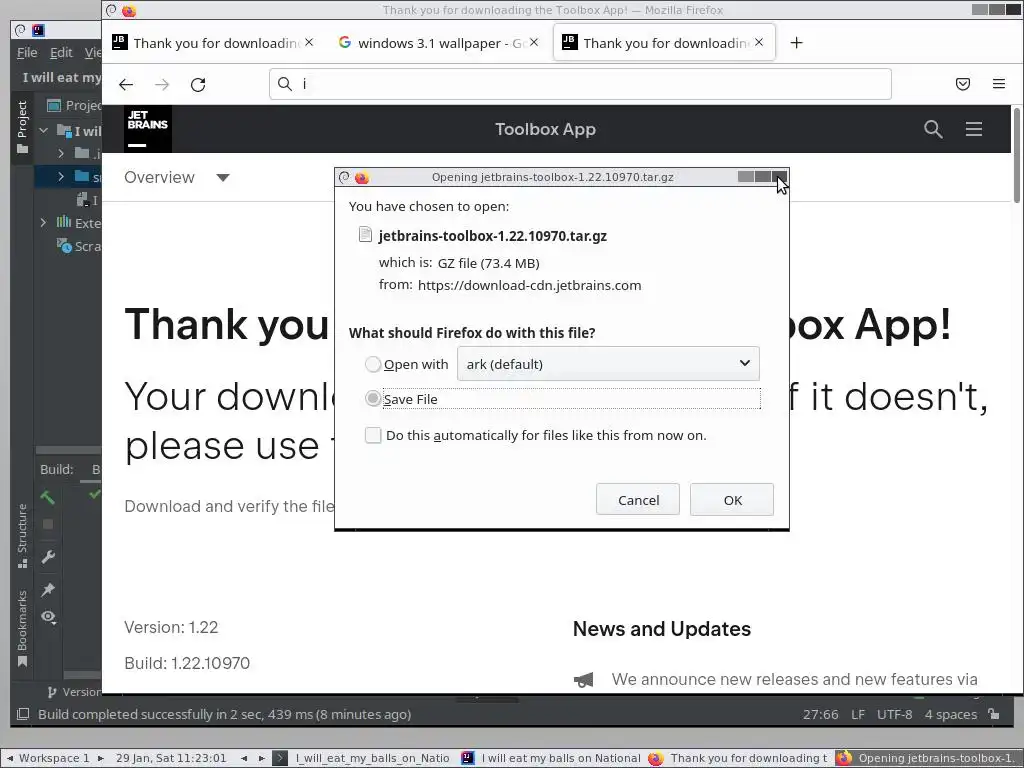Open the Pocket save icon in toolbar

963,84
